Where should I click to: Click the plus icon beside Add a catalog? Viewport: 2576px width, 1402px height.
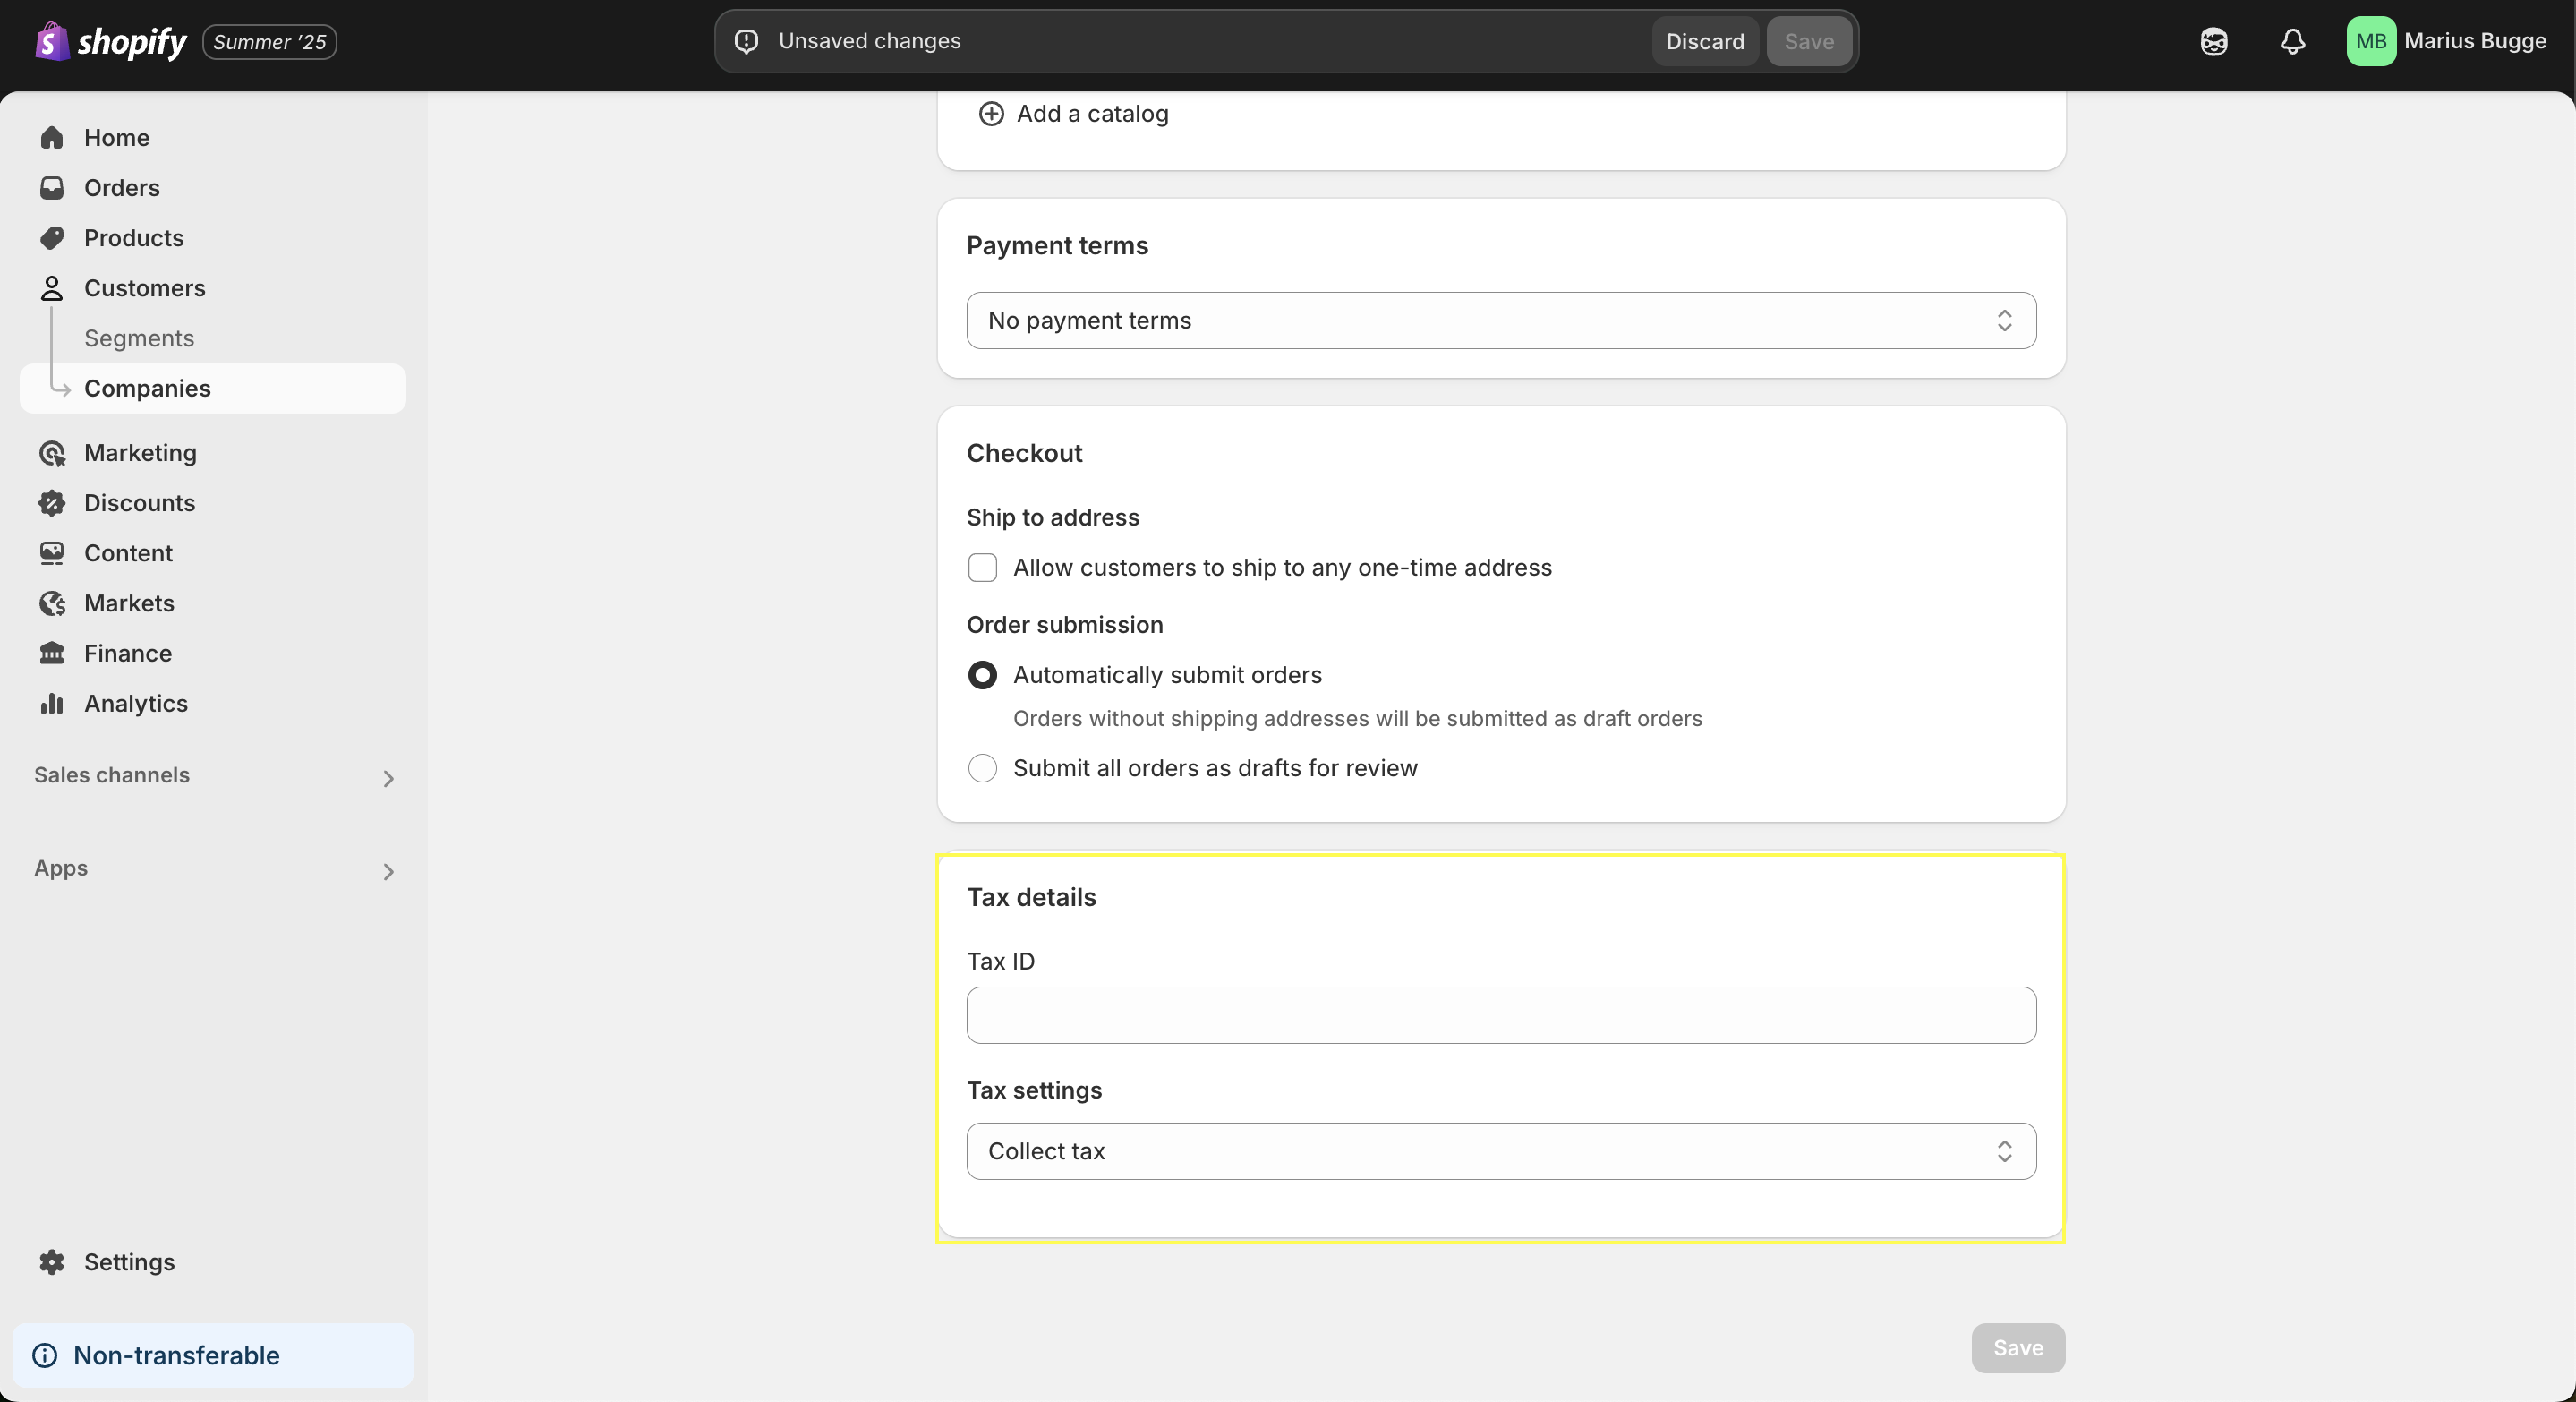coord(991,114)
